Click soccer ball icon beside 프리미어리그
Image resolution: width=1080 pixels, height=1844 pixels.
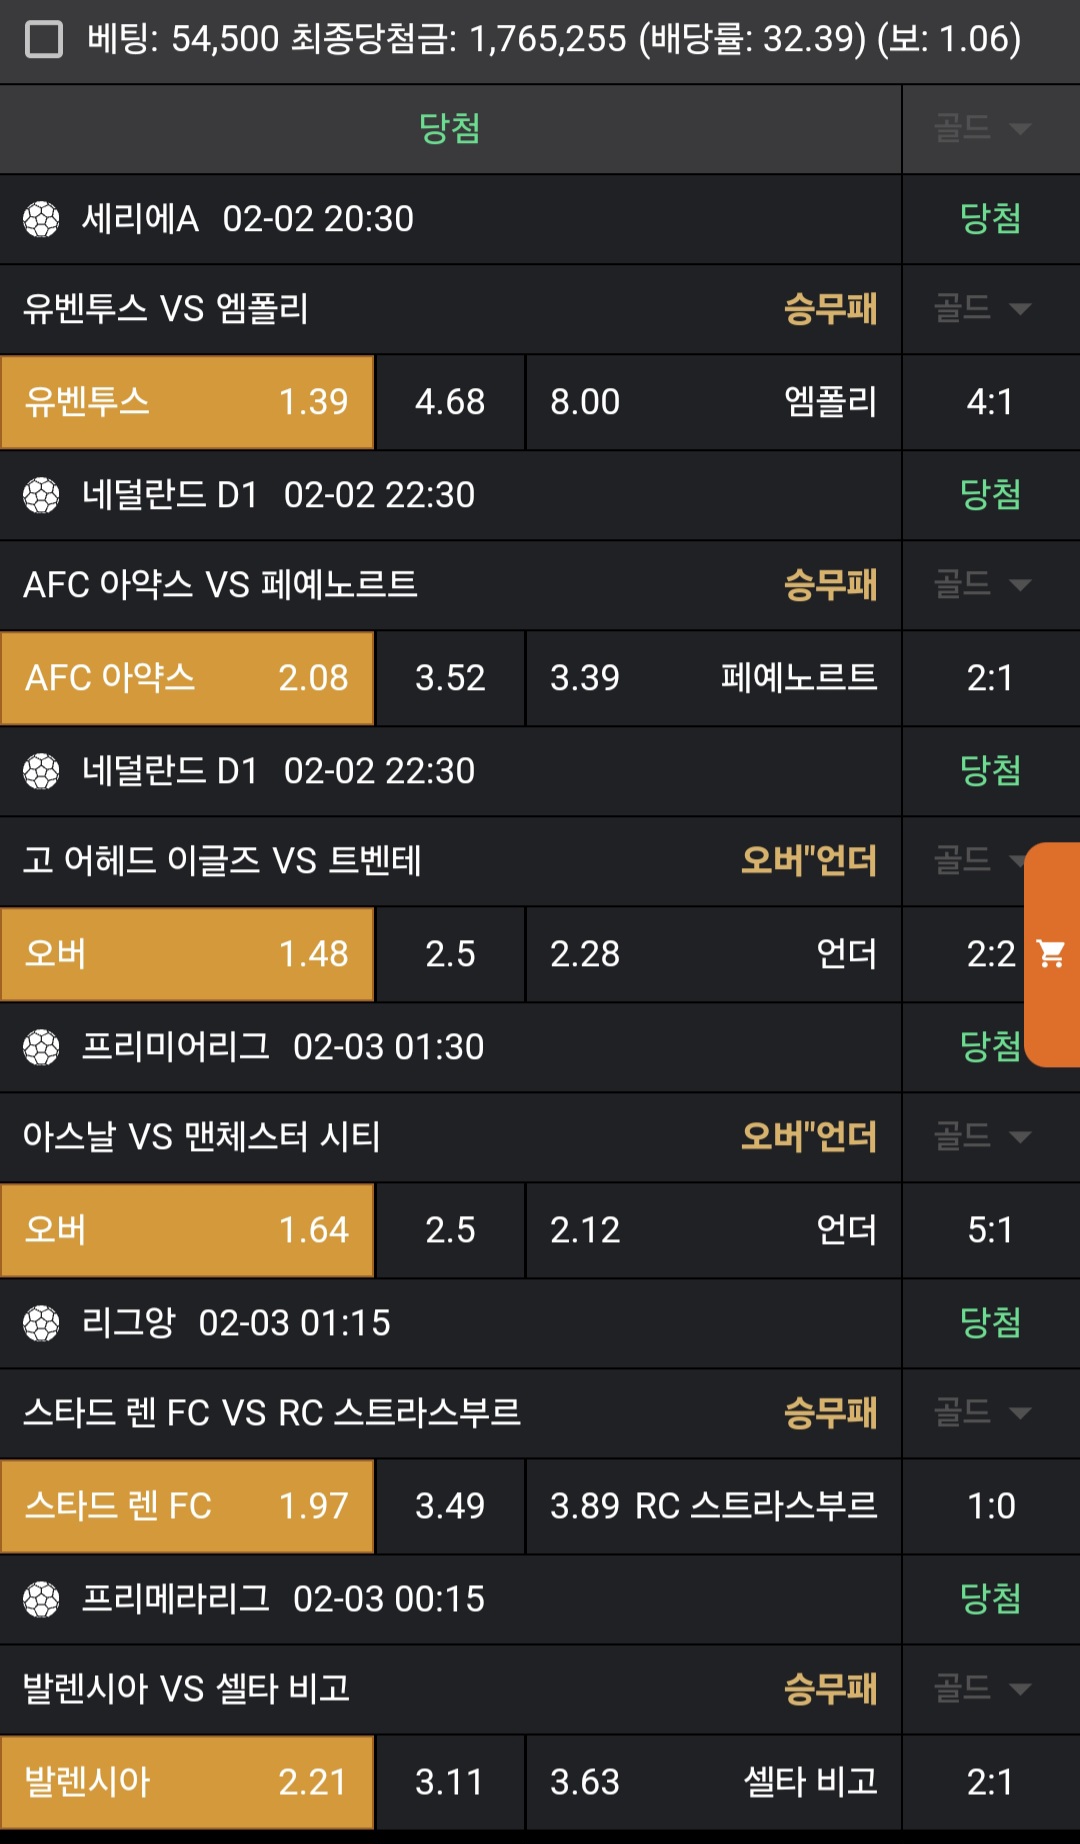(41, 1047)
